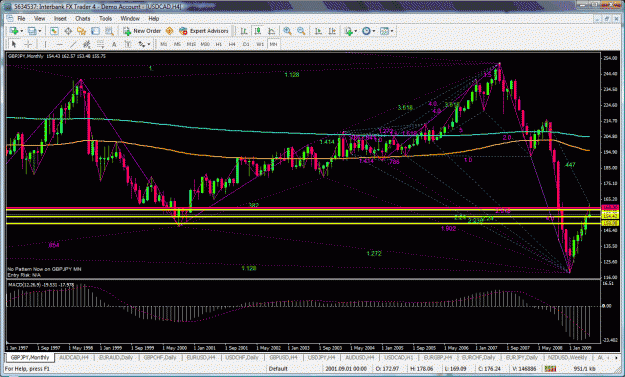
Task: Toggle the Terminal panel icon
Action: pos(95,31)
